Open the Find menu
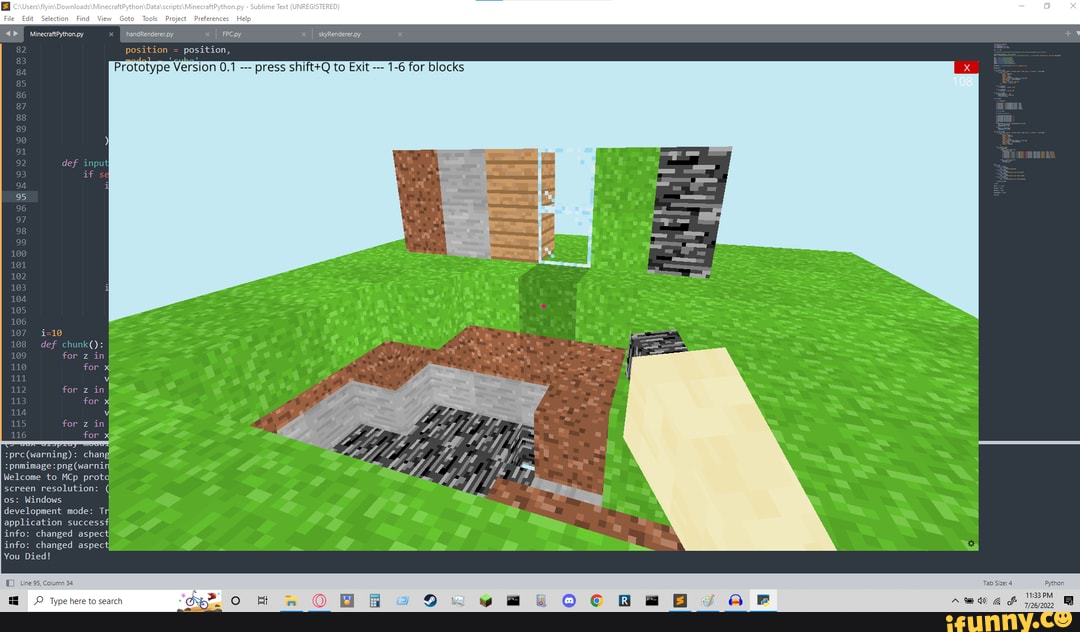 pyautogui.click(x=83, y=19)
